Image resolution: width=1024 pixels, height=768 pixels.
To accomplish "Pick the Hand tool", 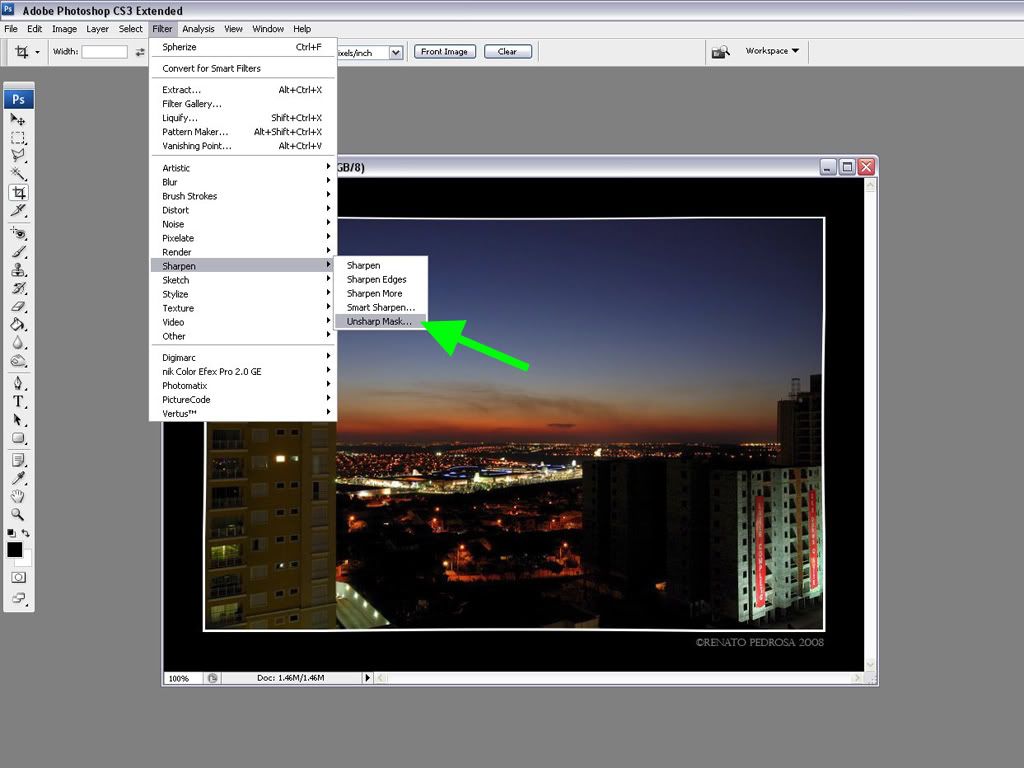I will (x=18, y=496).
